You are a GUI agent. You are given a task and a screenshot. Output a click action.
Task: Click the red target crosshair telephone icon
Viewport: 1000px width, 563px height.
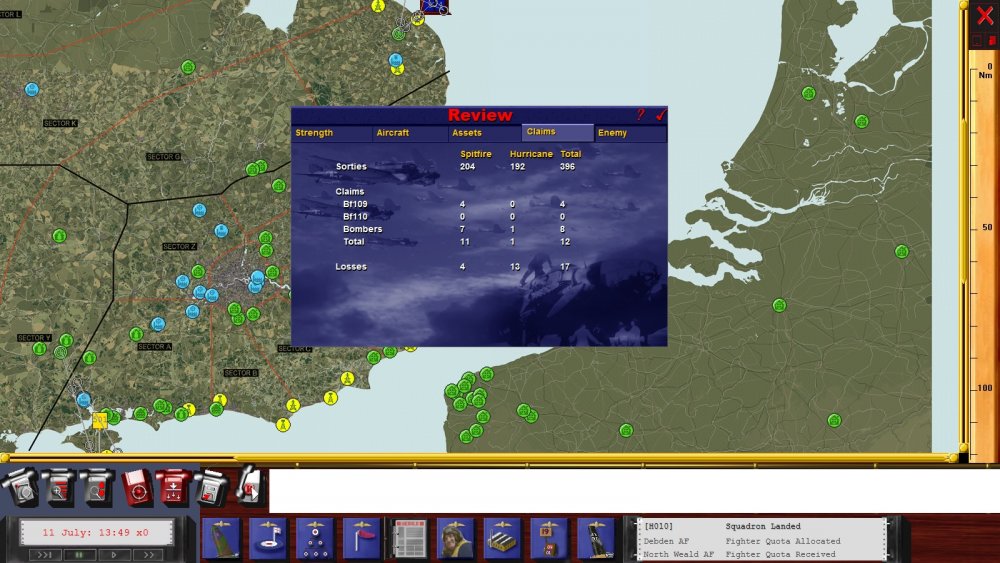click(137, 488)
